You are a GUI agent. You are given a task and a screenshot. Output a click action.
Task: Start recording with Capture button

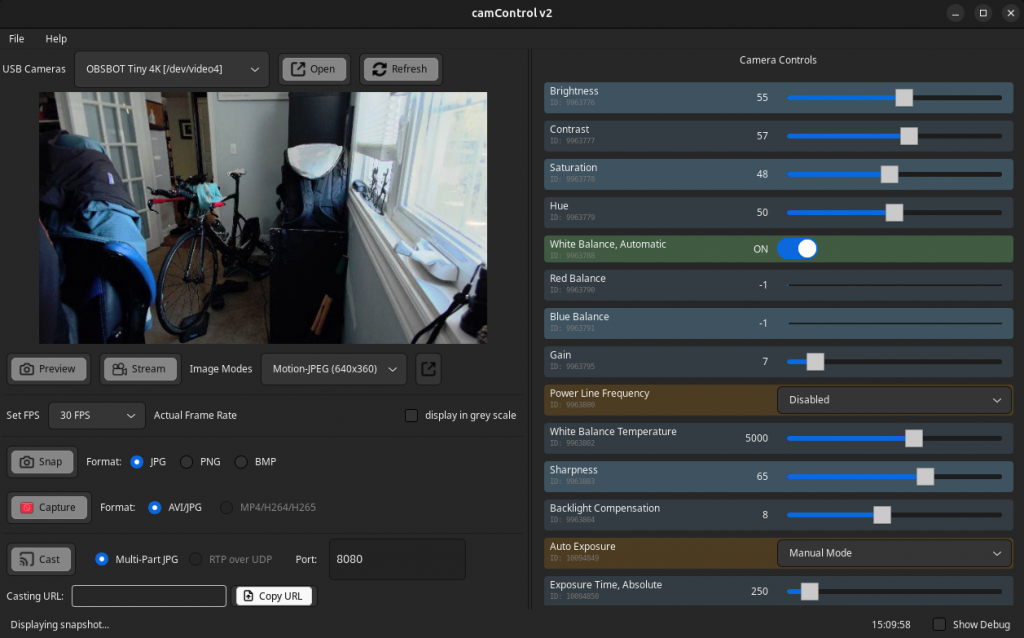(x=48, y=508)
